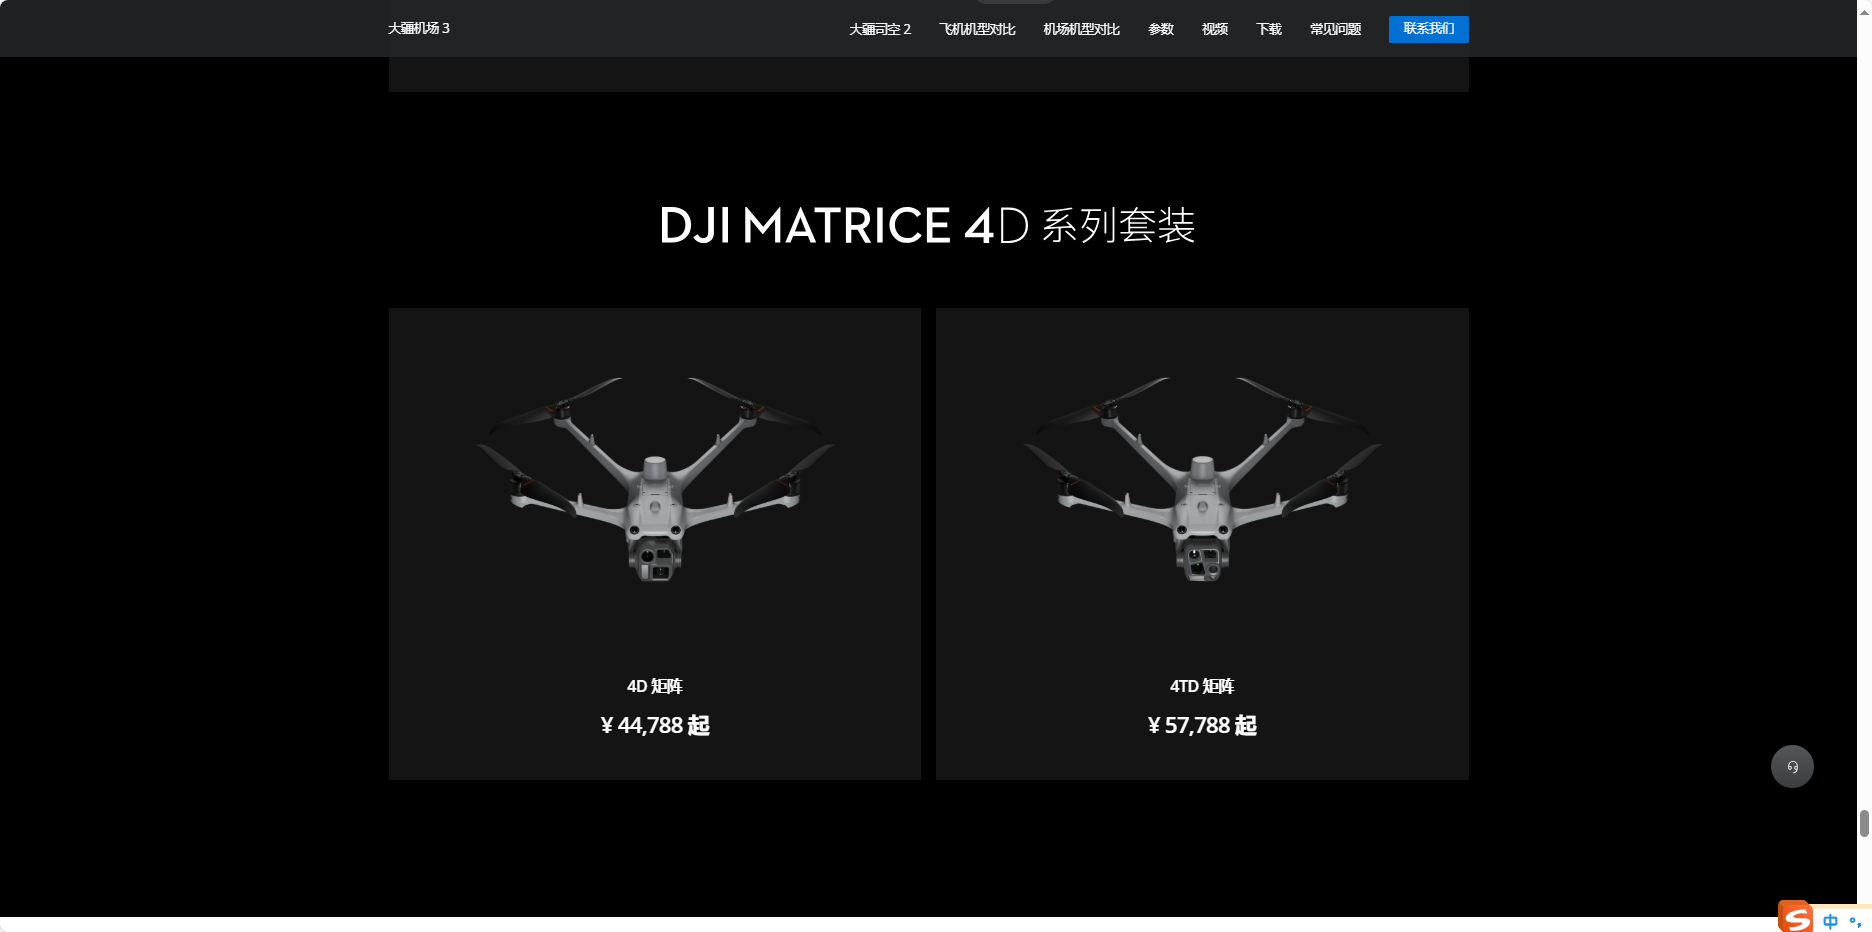Open the 视频 videos section
The image size is (1872, 932).
[x=1214, y=29]
